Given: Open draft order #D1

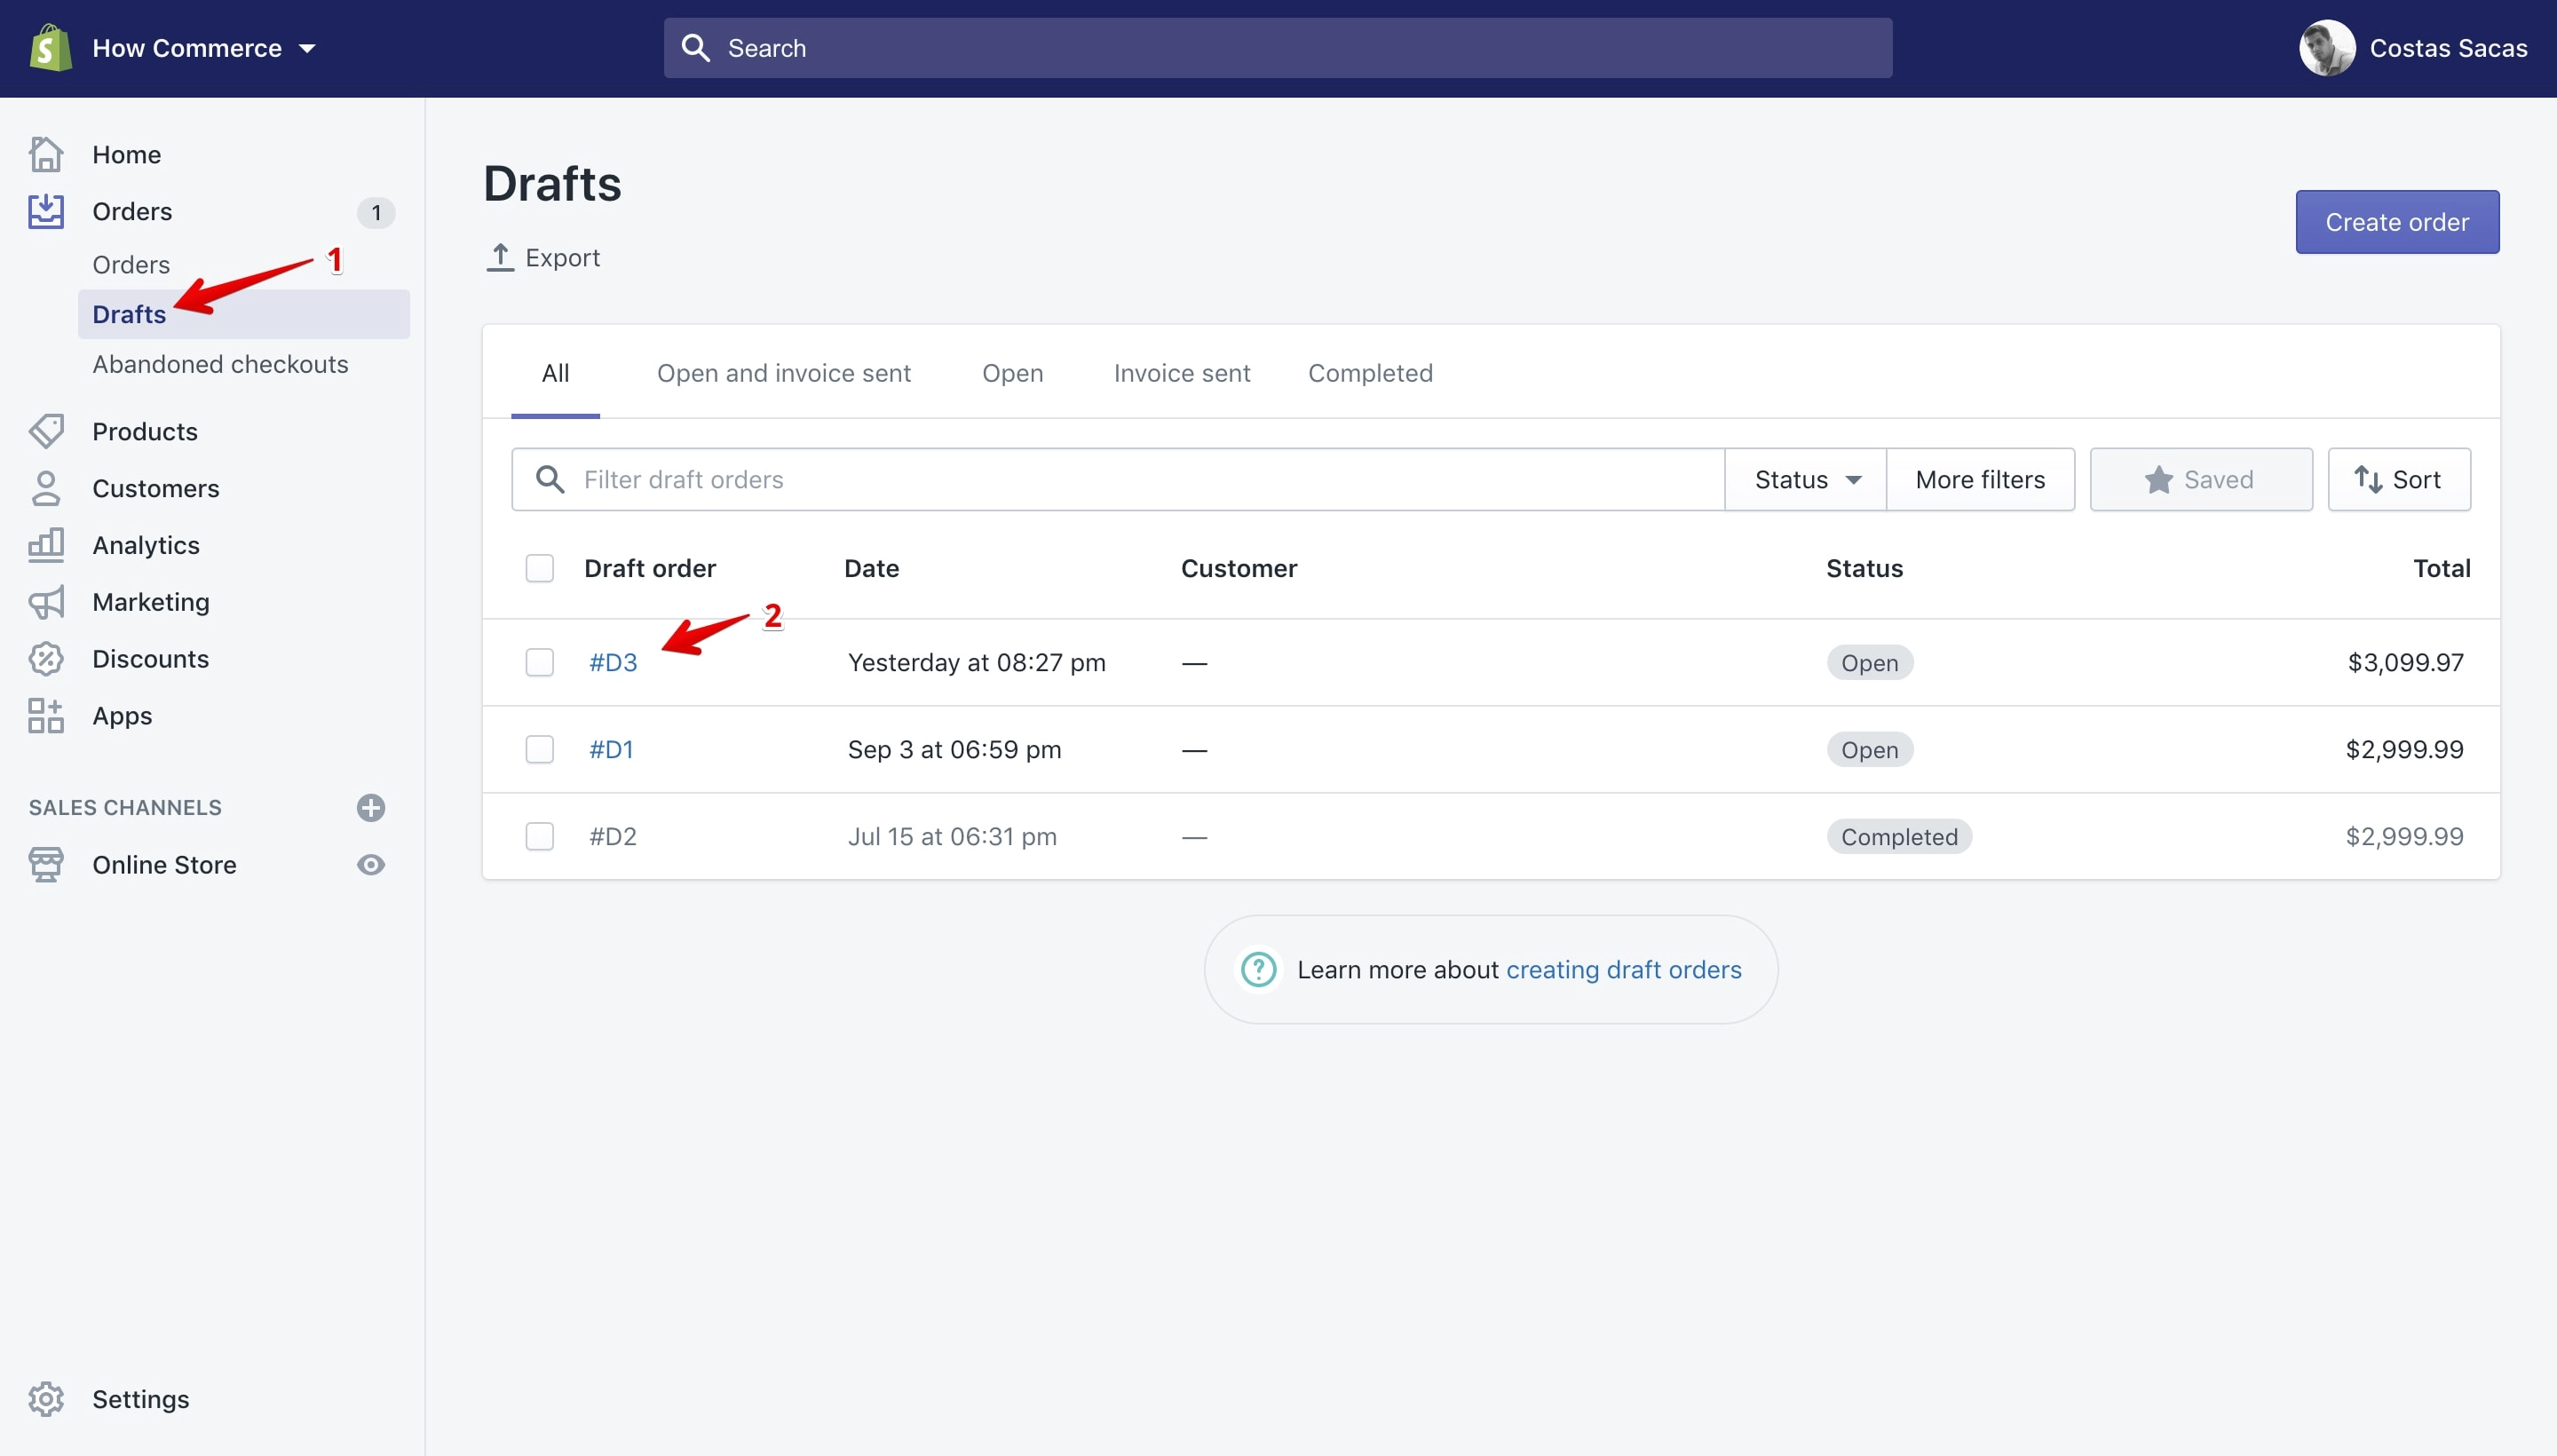Looking at the screenshot, I should (611, 749).
